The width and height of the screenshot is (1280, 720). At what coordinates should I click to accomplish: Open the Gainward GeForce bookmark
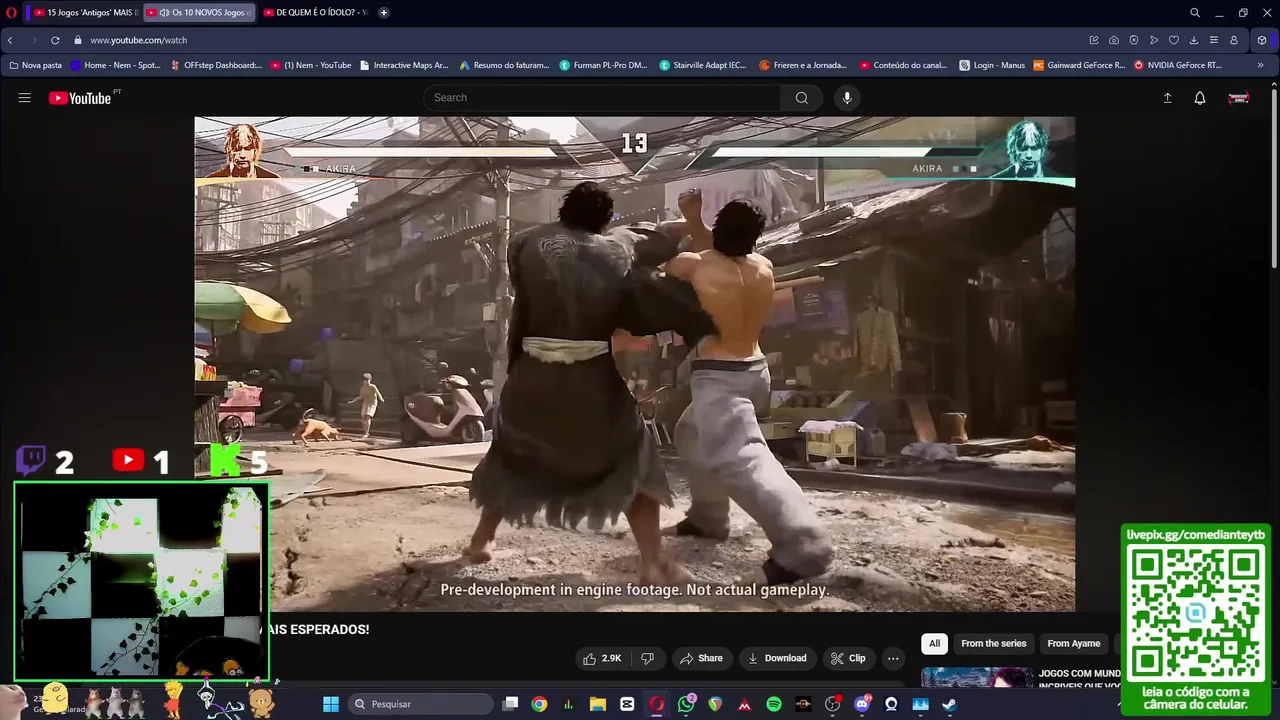pyautogui.click(x=1079, y=65)
